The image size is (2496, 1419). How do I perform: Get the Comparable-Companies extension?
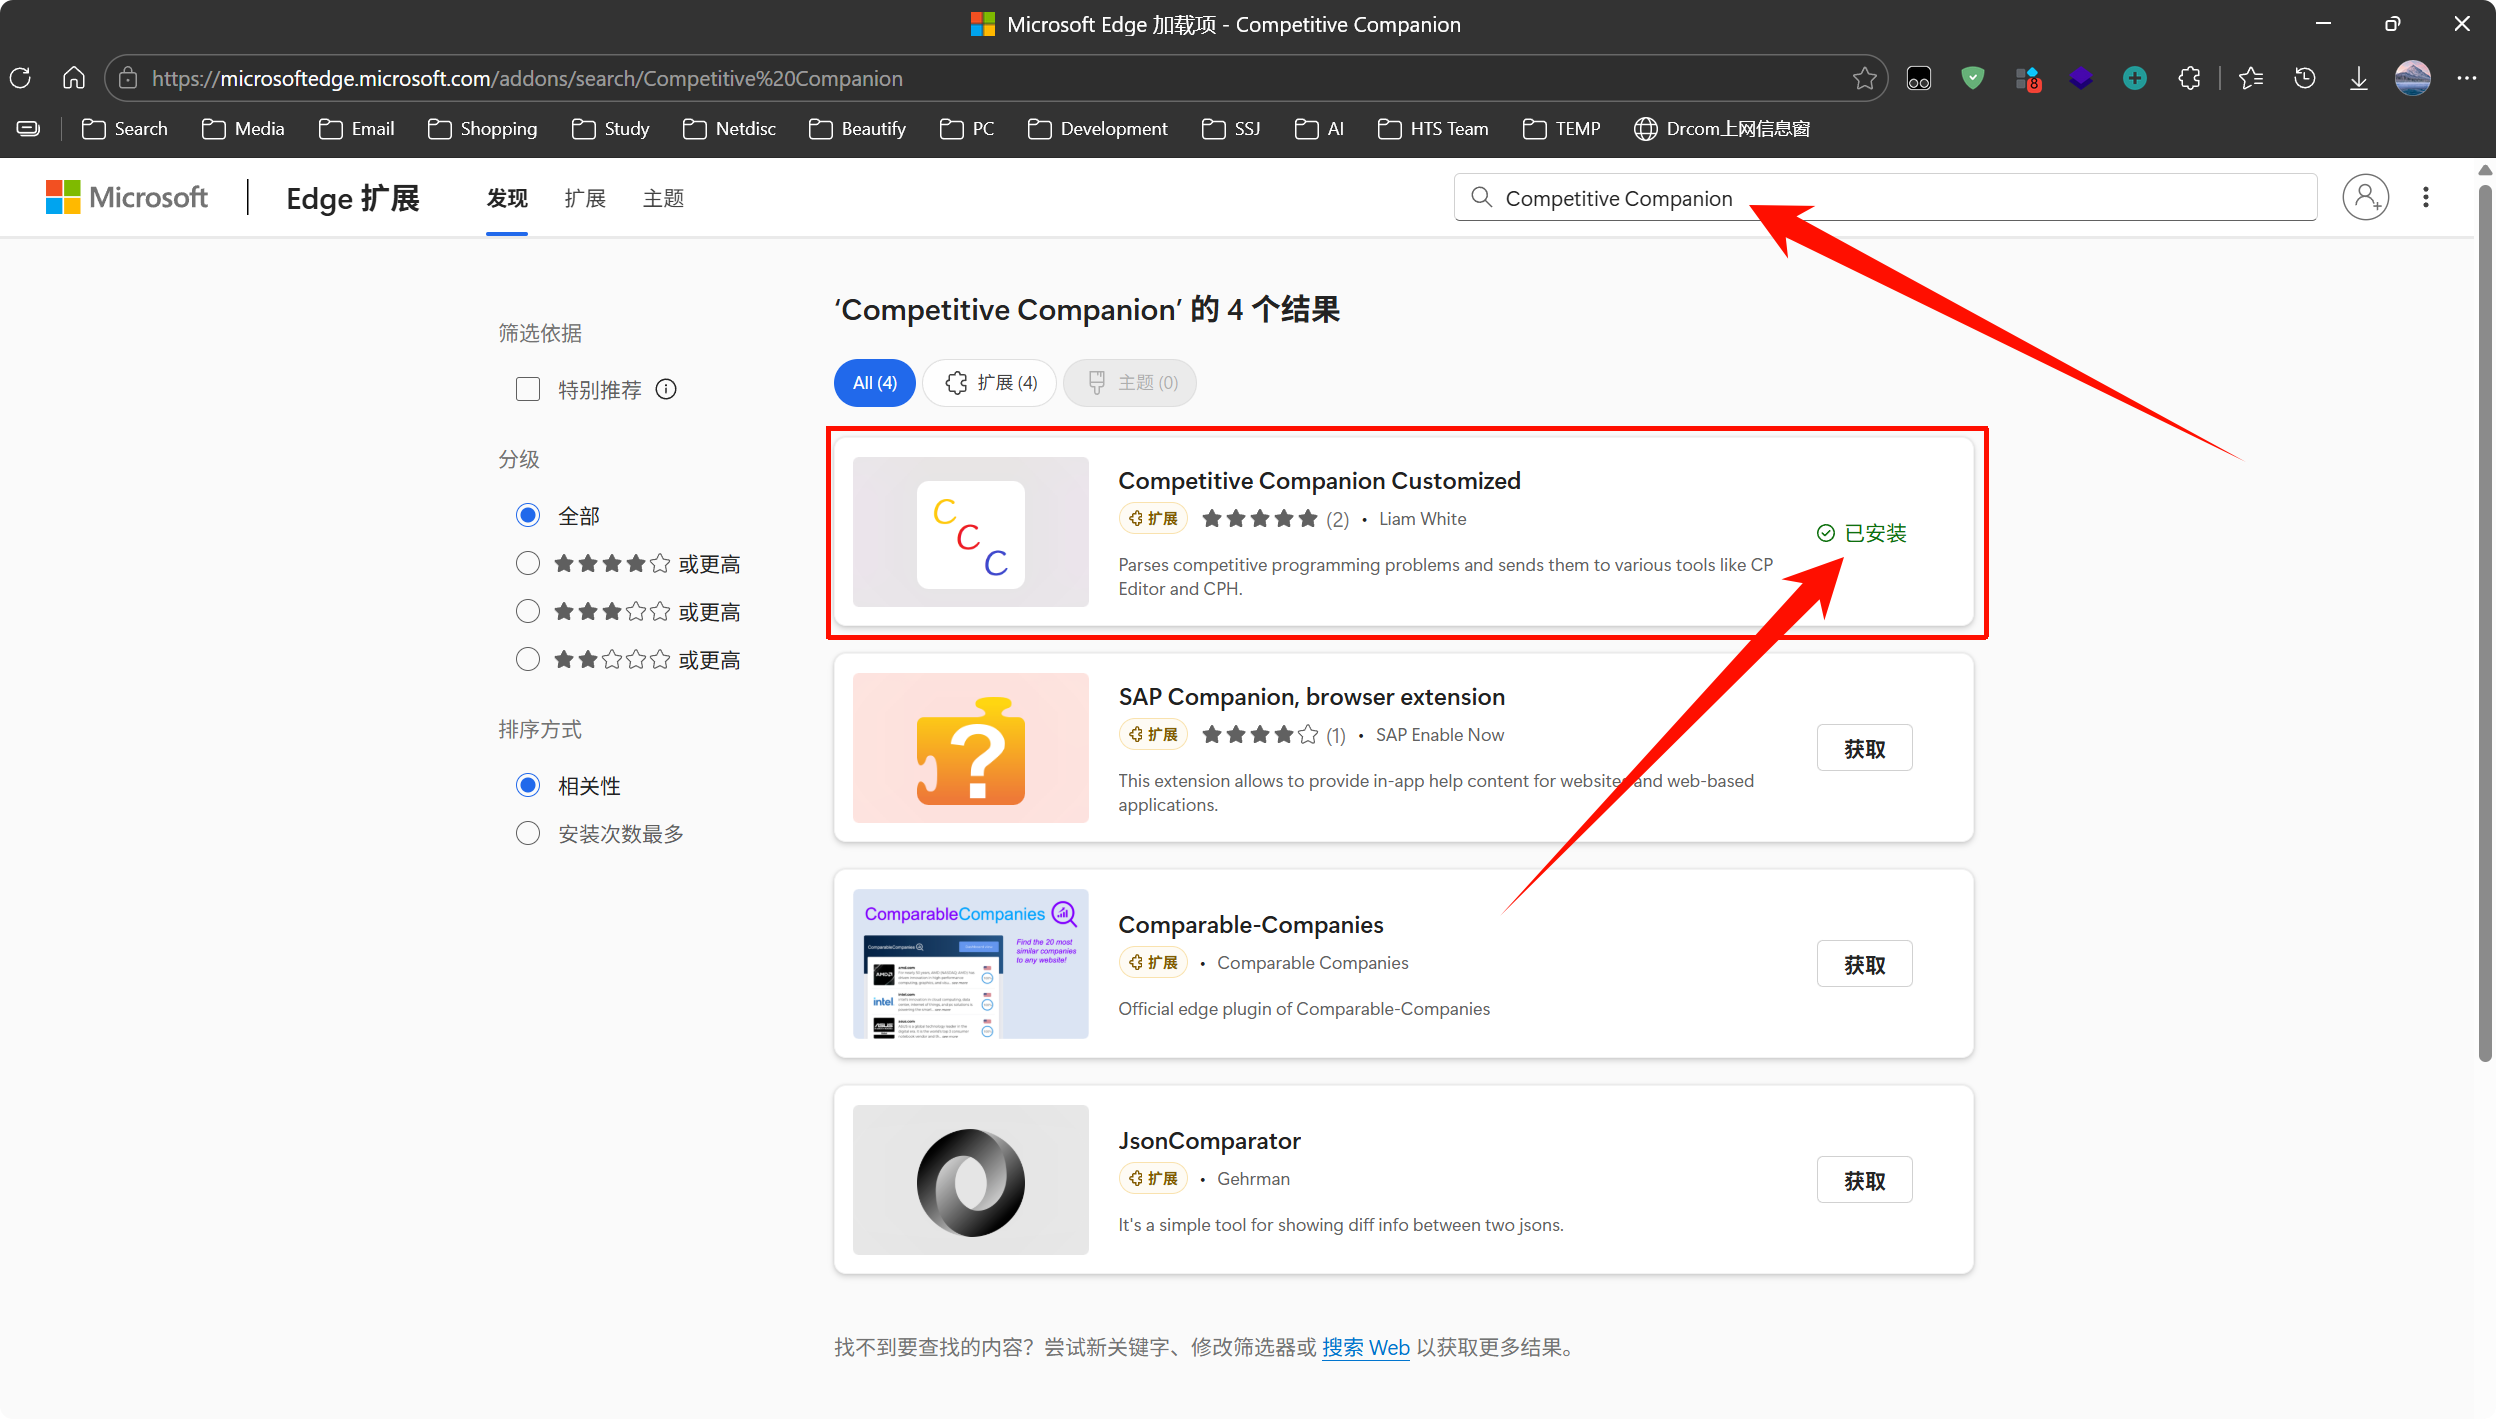pos(1865,964)
